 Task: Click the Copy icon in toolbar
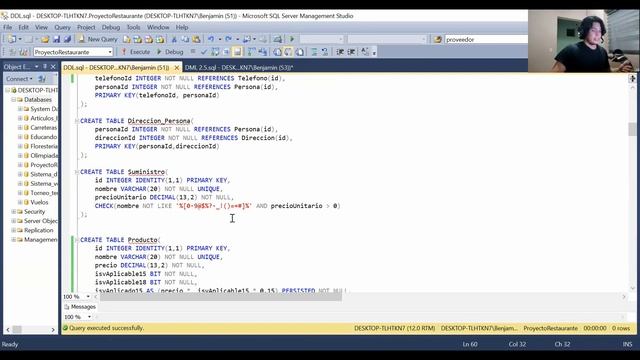(185, 39)
